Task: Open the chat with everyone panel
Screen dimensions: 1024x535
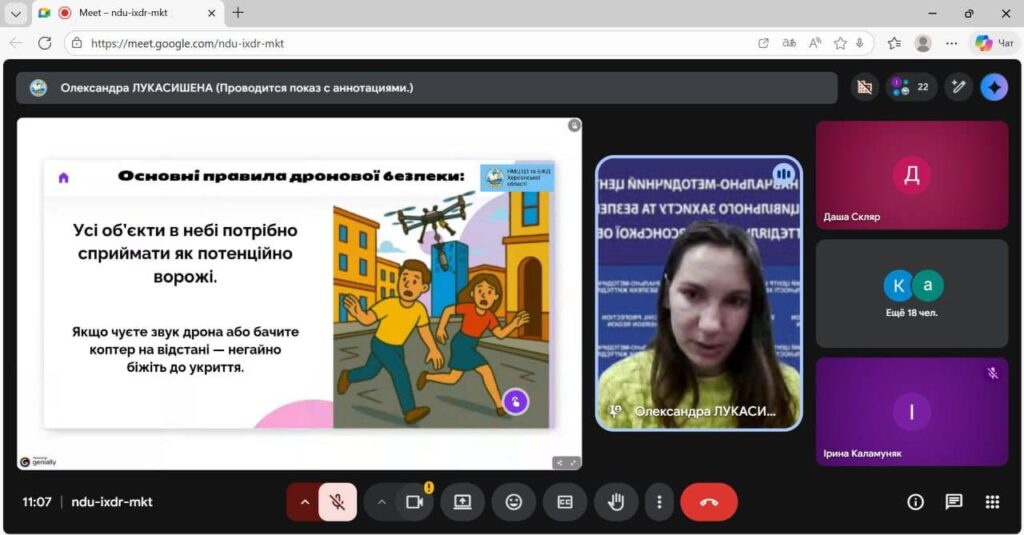Action: 954,502
